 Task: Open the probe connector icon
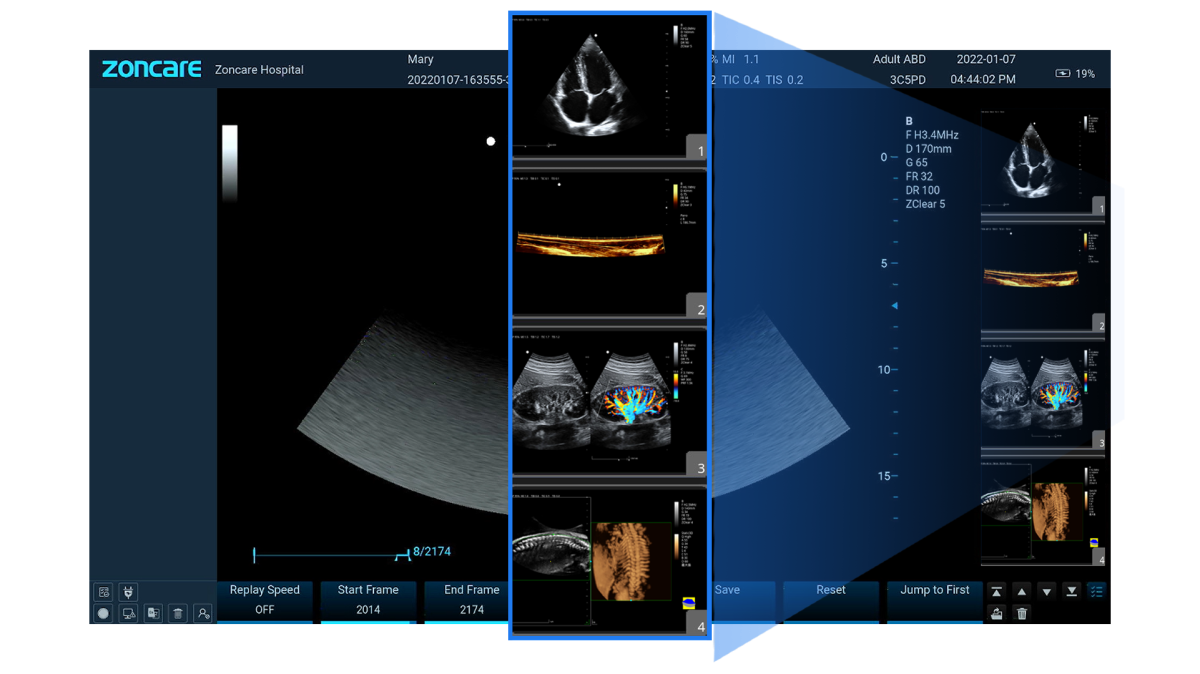128,591
